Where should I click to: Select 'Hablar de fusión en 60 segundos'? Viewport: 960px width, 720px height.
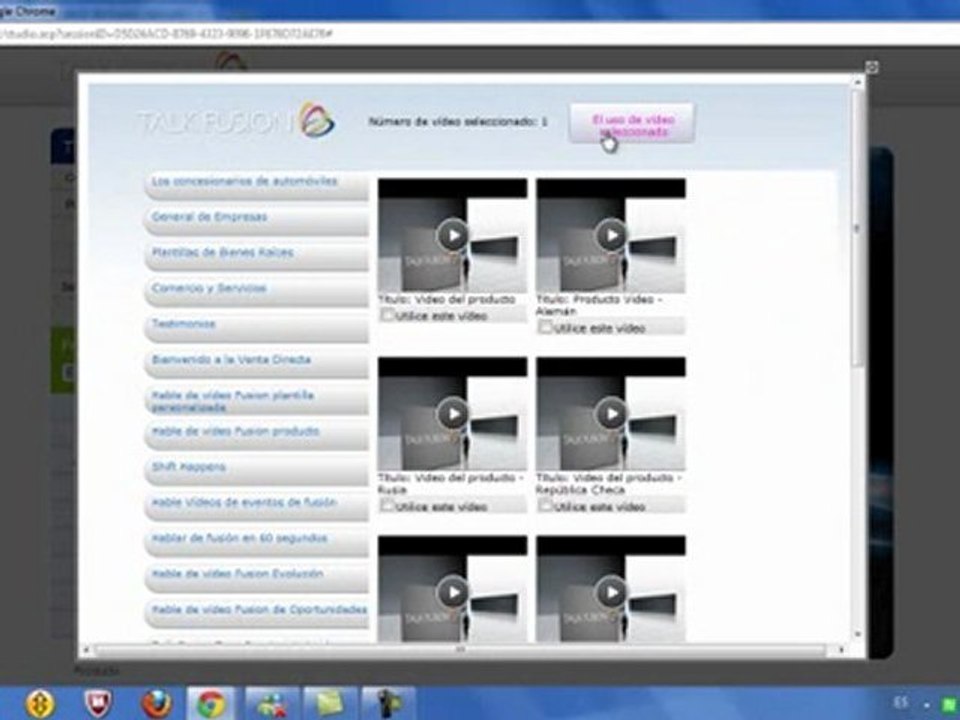point(257,542)
